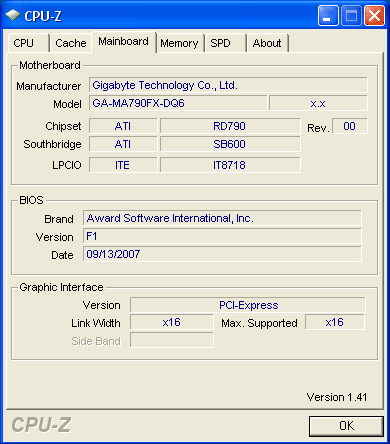Screen dimensions: 390x444
Task: Click the BIOS Version F1 field
Action: (222, 236)
